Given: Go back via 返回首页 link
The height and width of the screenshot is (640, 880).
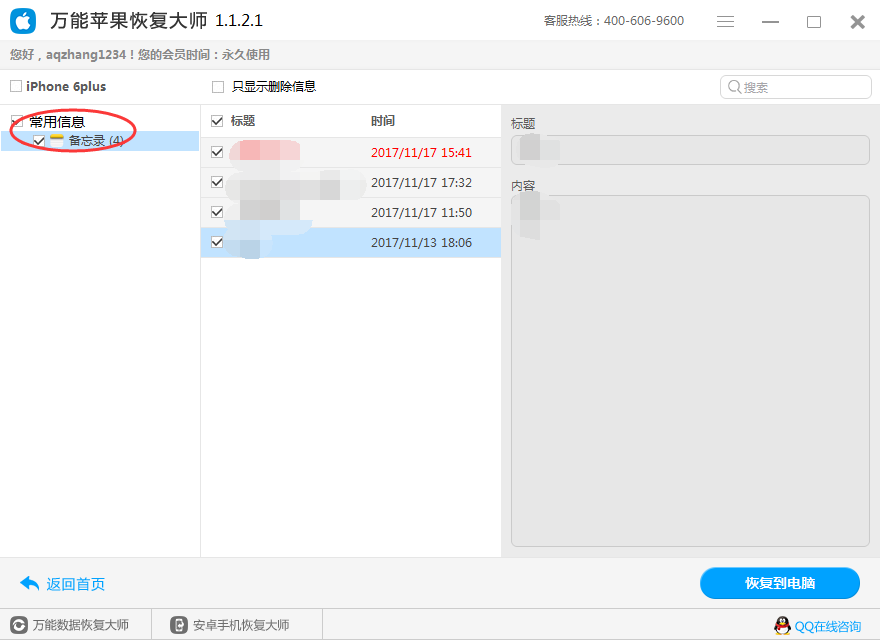Looking at the screenshot, I should tap(76, 584).
